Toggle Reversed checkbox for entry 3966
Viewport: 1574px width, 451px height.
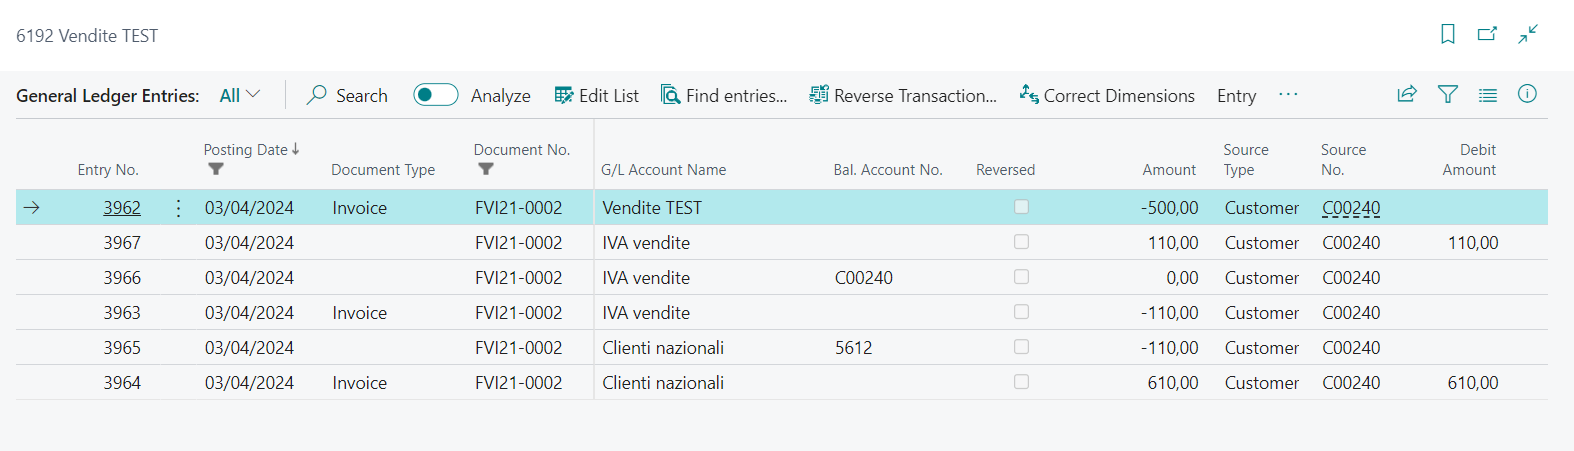coord(1021,277)
